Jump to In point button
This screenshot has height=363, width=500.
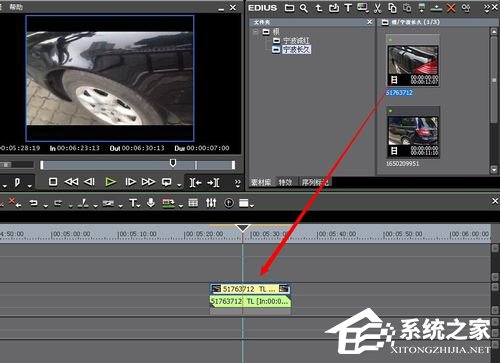(195, 182)
